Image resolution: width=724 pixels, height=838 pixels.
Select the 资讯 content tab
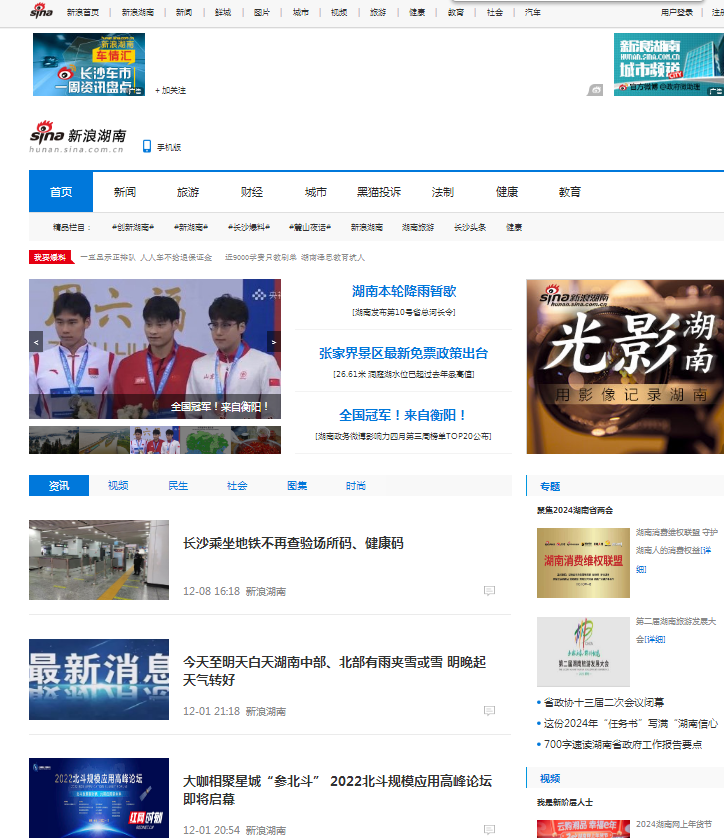pyautogui.click(x=59, y=485)
